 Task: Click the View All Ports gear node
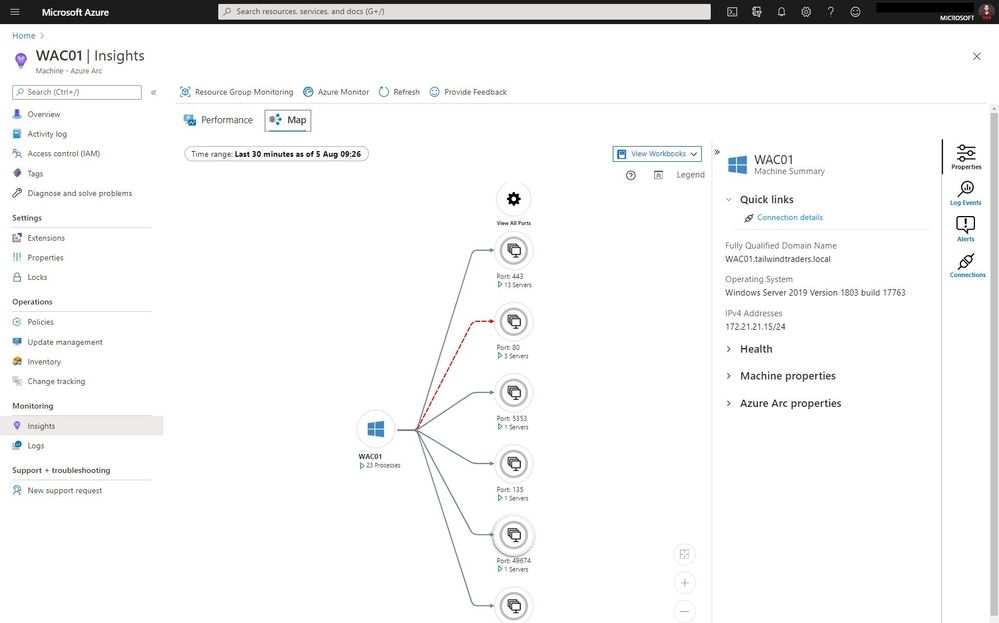[514, 199]
